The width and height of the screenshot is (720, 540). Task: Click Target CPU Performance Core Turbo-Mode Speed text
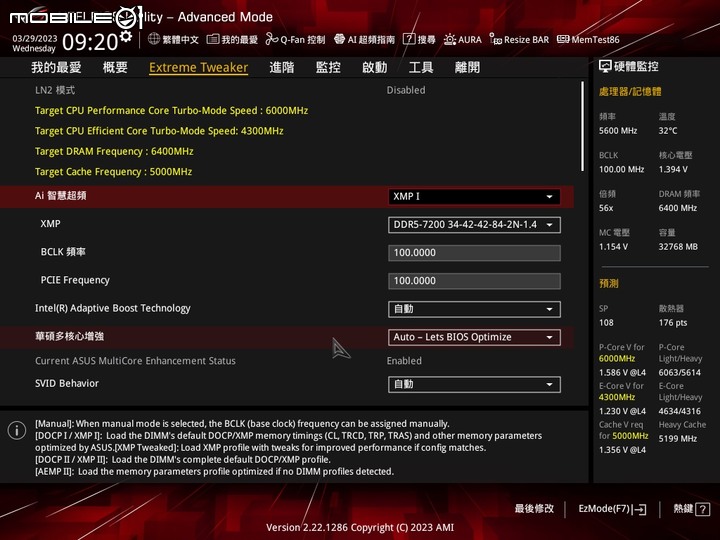[171, 111]
